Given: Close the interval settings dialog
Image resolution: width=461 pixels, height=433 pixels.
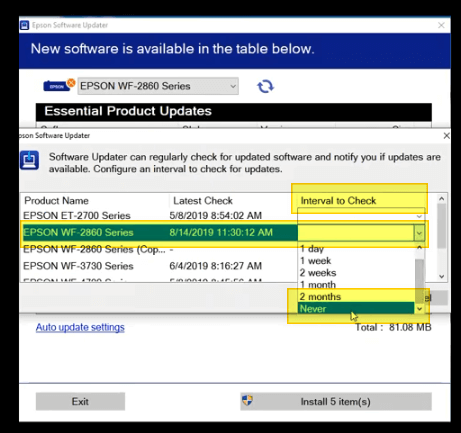Looking at the screenshot, I should pyautogui.click(x=446, y=136).
